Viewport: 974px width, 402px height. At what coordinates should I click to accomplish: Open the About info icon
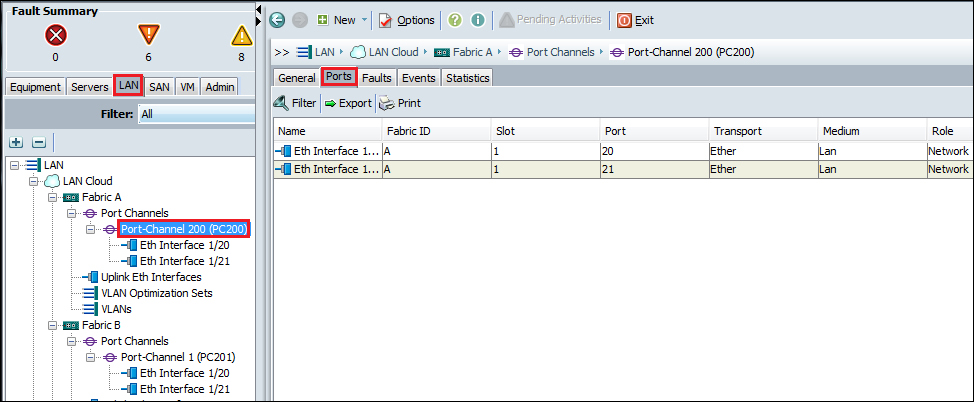click(x=477, y=20)
